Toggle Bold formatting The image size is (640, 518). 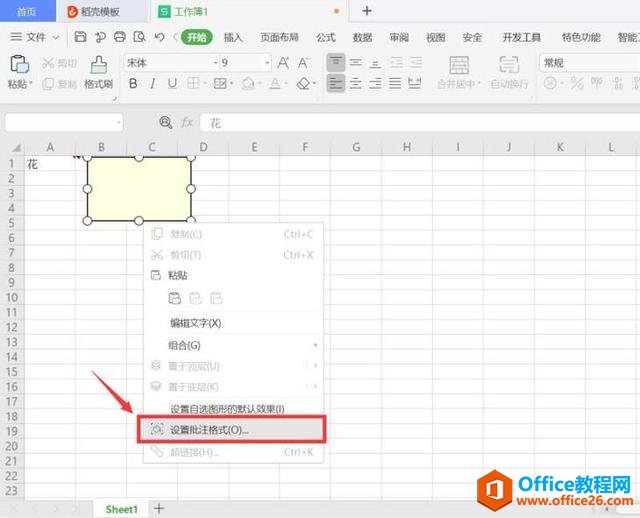click(x=133, y=84)
